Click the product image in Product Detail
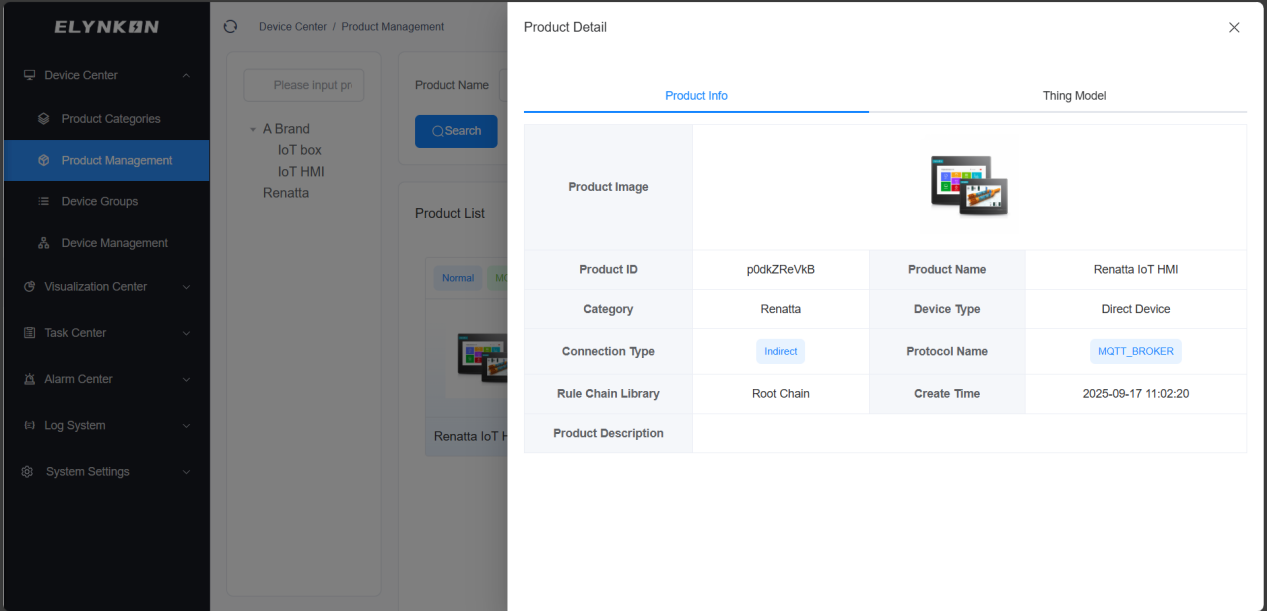The image size is (1267, 611). click(969, 186)
